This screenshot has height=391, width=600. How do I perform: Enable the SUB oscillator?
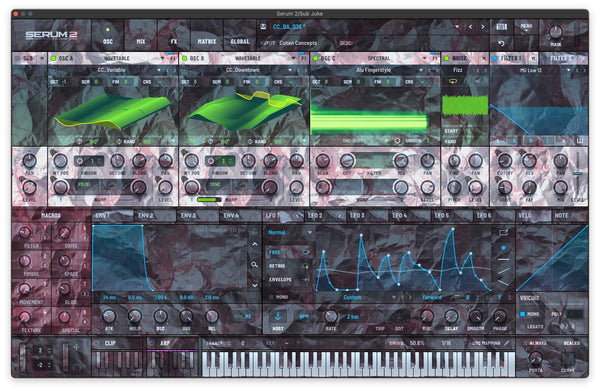[x=18, y=59]
